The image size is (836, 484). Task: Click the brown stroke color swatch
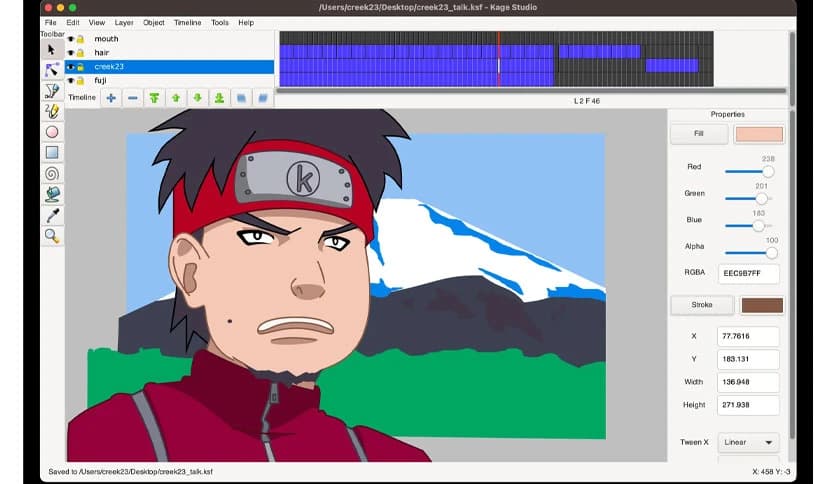click(x=760, y=305)
